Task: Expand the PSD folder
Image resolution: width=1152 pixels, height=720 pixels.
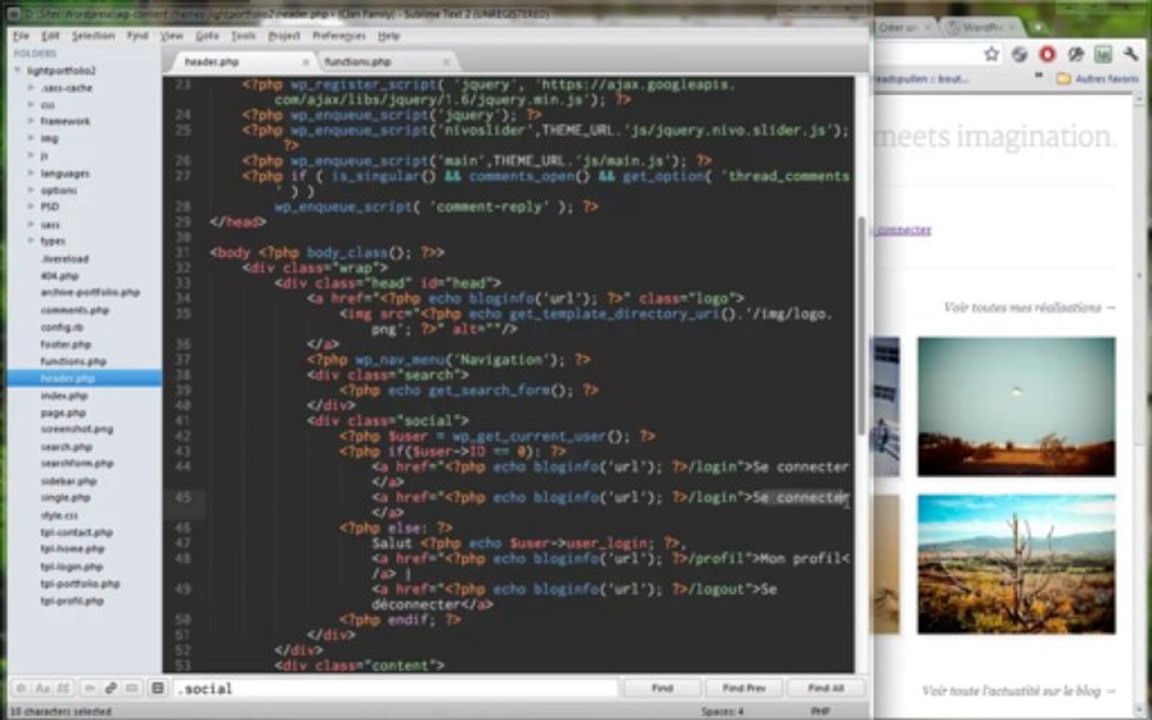Action: tap(31, 206)
